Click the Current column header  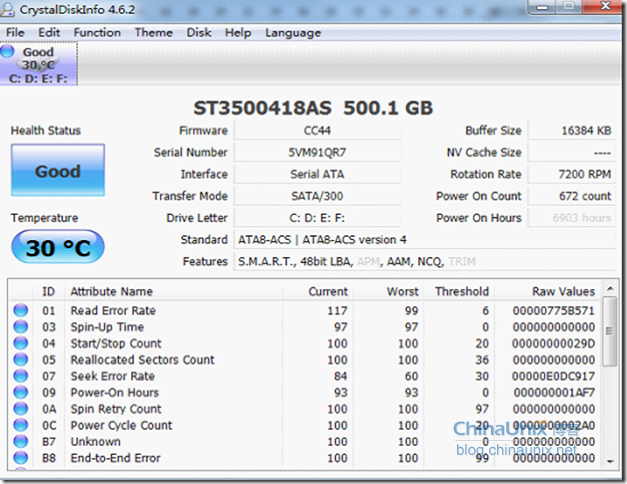coord(318,291)
